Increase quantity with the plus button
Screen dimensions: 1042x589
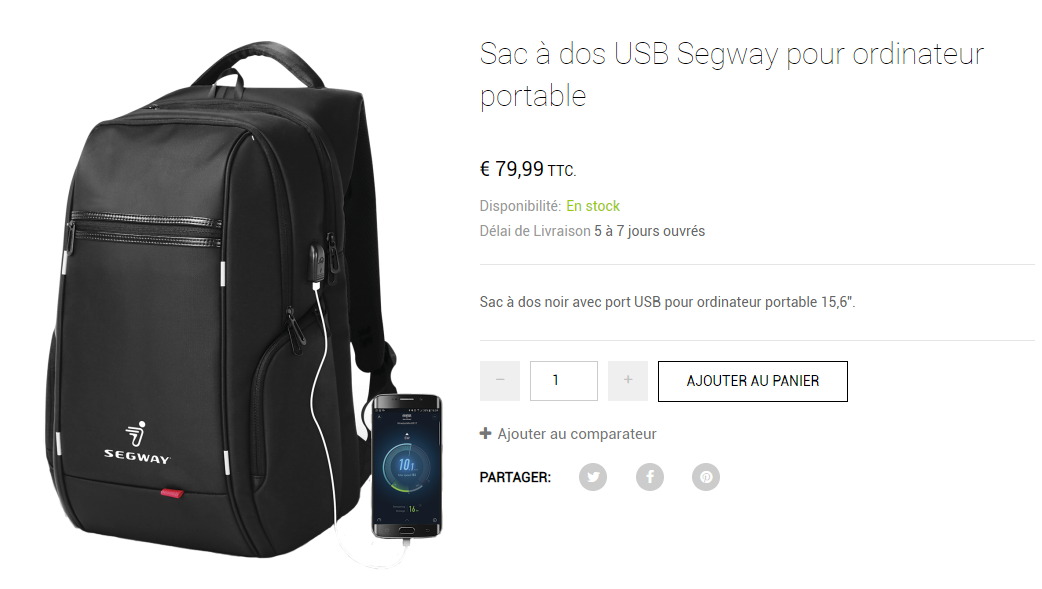click(628, 381)
